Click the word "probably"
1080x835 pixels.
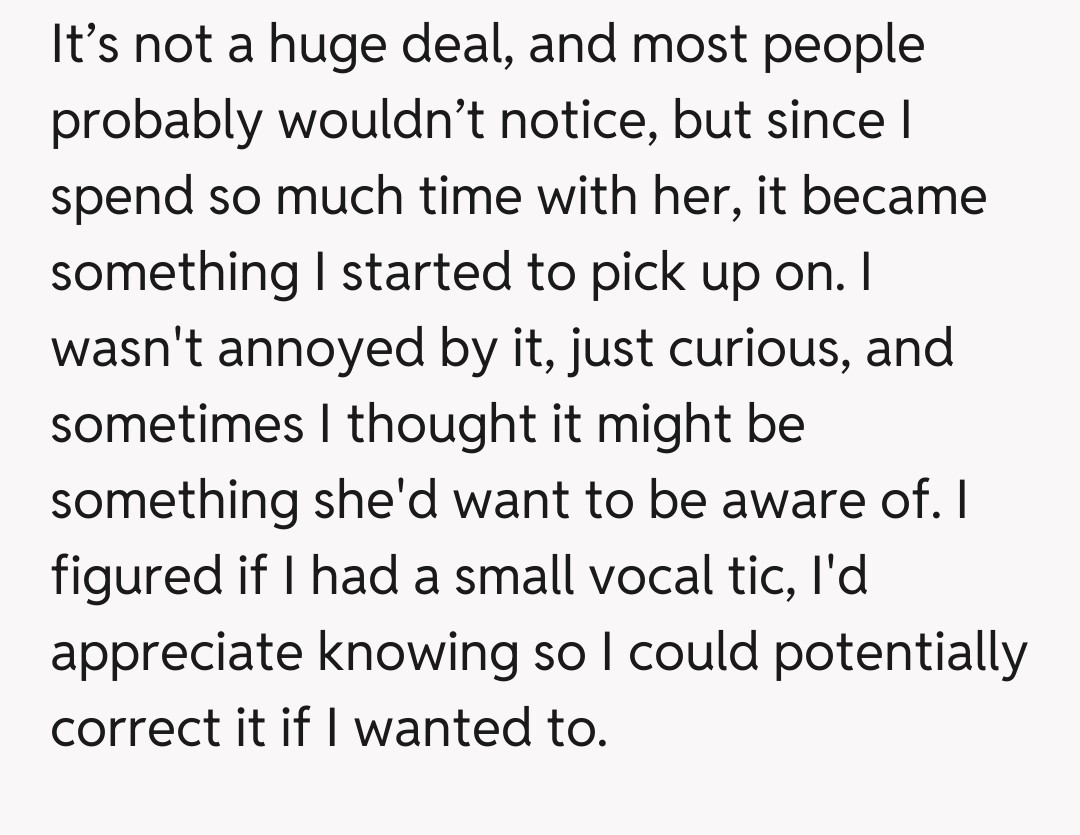pyautogui.click(x=157, y=123)
